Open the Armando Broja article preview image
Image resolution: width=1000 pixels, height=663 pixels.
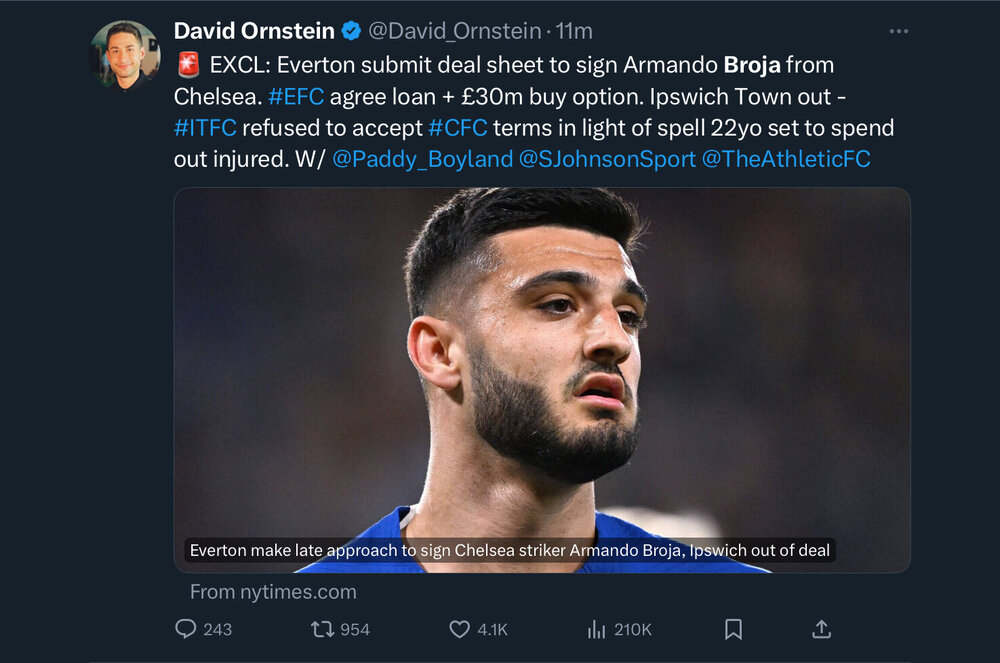[x=542, y=380]
